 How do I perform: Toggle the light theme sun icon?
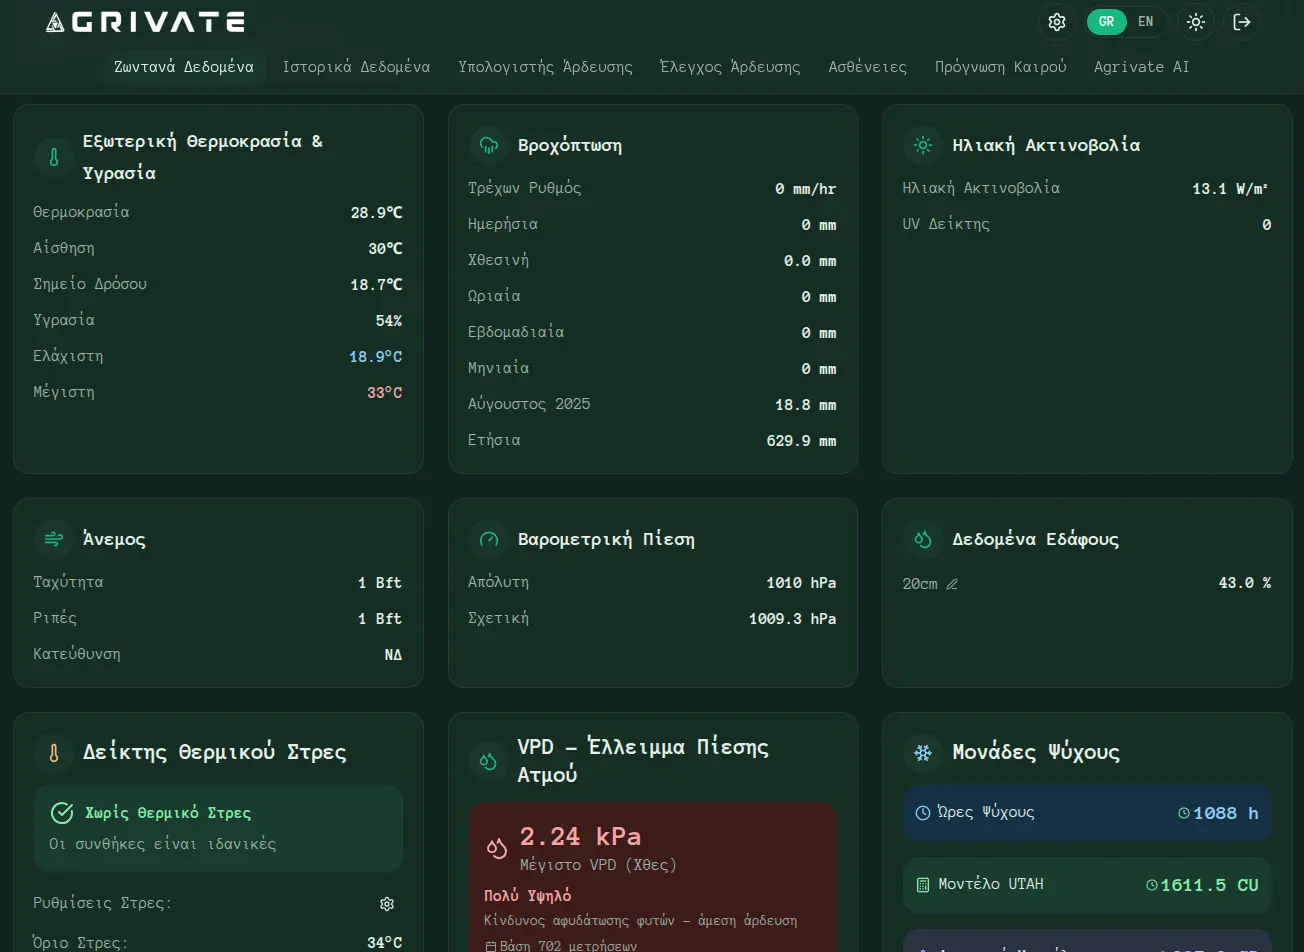1196,22
